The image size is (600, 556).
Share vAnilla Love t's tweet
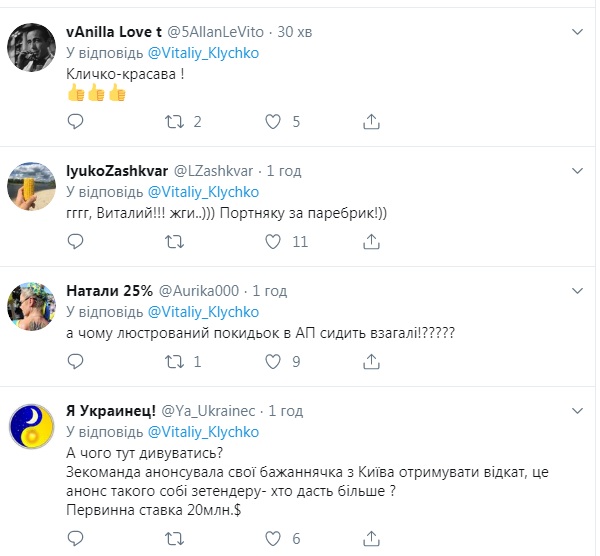coord(371,122)
